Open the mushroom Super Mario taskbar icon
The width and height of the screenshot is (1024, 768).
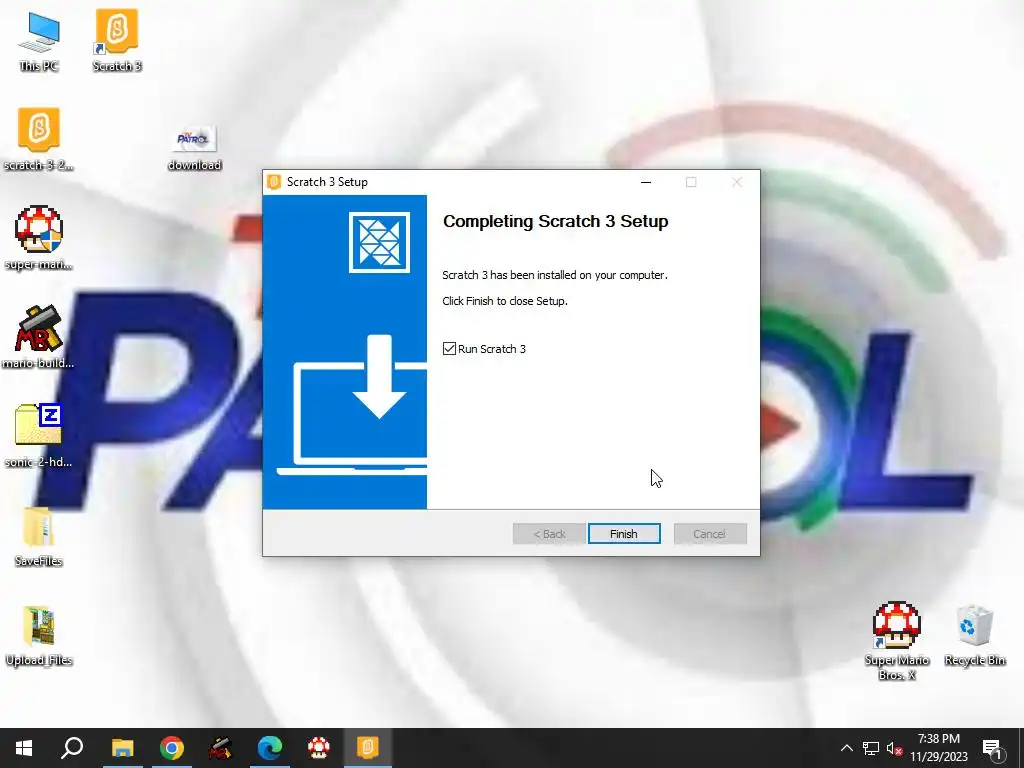click(x=318, y=748)
